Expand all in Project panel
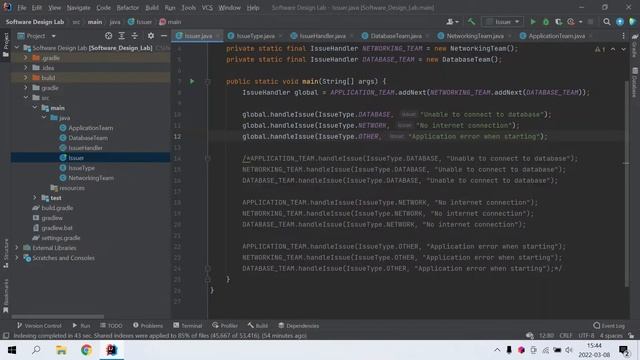Image resolution: width=640 pixels, height=360 pixels. [122, 36]
